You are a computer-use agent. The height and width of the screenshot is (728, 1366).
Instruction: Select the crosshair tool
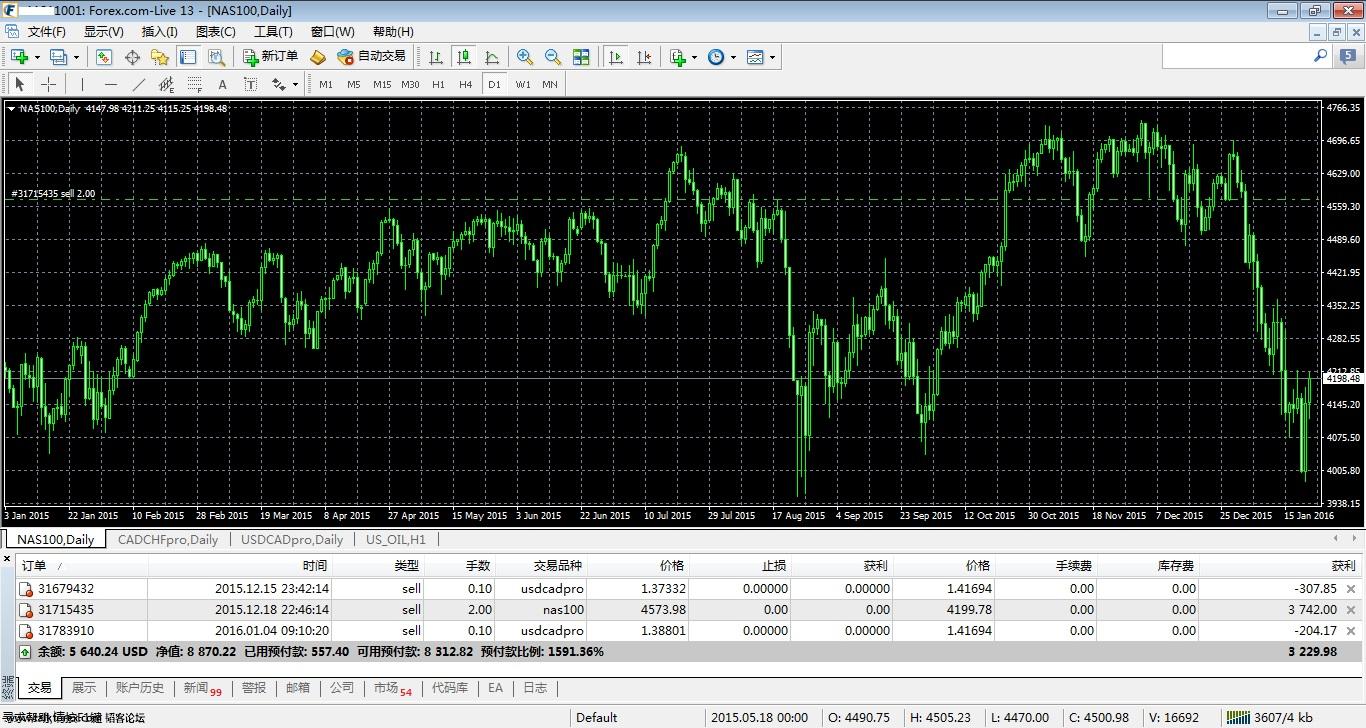point(48,84)
